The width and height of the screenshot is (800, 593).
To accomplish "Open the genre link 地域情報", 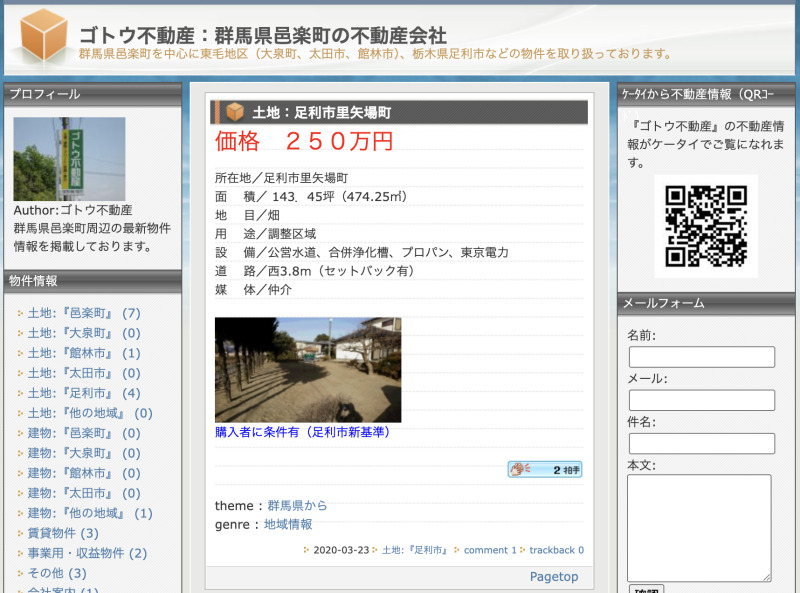I will pyautogui.click(x=288, y=525).
